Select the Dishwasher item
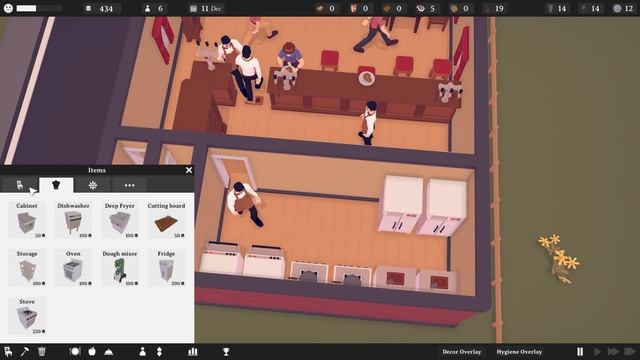640x360 pixels. pyautogui.click(x=73, y=220)
